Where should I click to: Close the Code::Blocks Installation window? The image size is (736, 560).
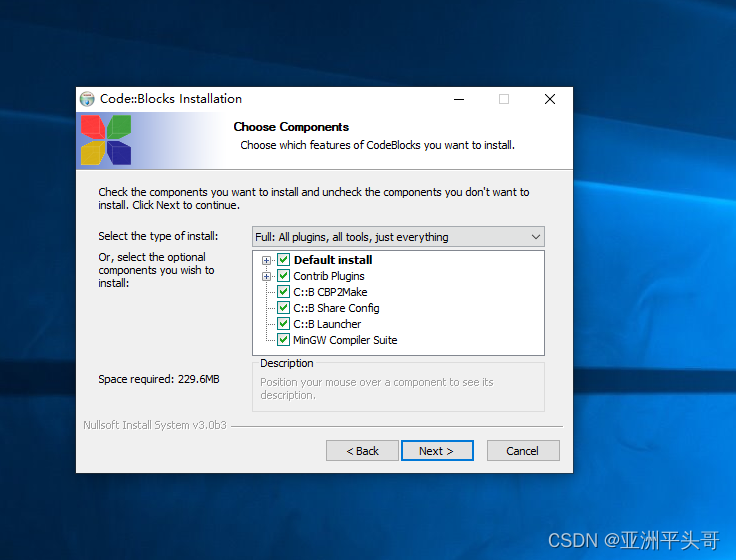(x=550, y=99)
